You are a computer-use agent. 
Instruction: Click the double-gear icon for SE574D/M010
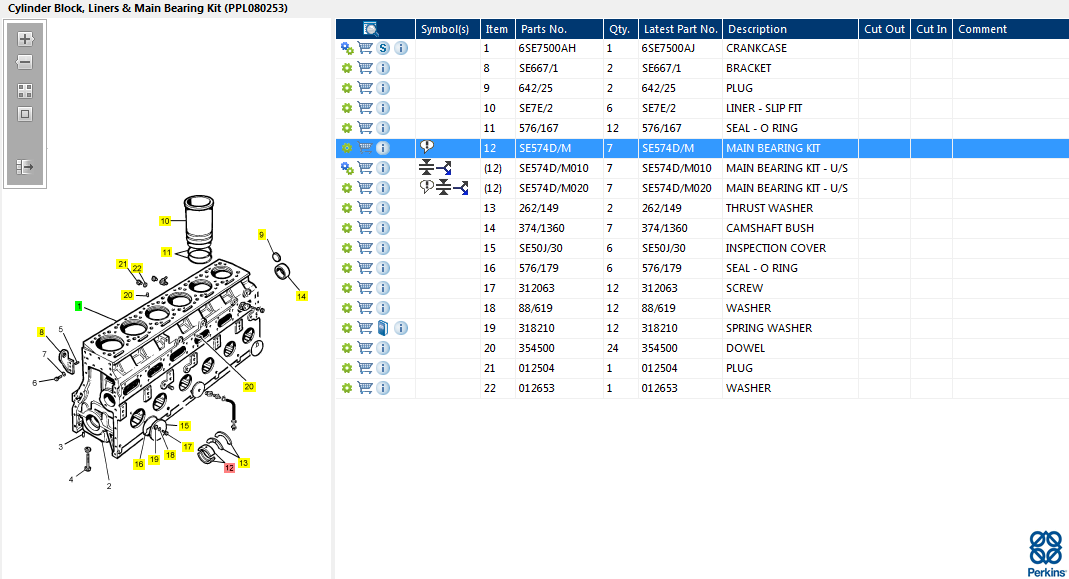pyautogui.click(x=347, y=168)
